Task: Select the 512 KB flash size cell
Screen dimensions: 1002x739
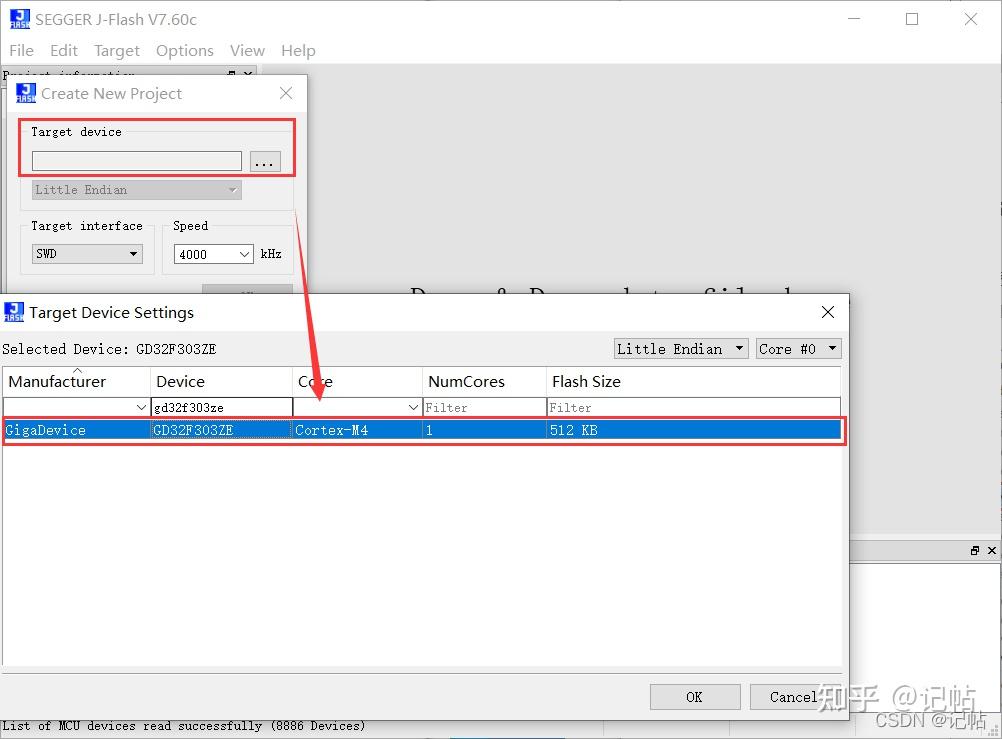Action: (695, 430)
